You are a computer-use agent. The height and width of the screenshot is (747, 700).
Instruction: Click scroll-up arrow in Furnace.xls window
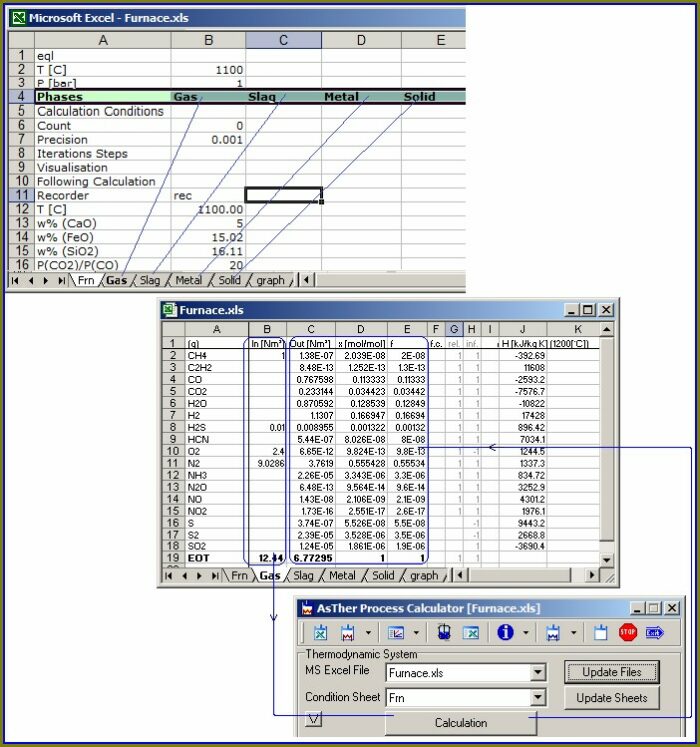(606, 329)
